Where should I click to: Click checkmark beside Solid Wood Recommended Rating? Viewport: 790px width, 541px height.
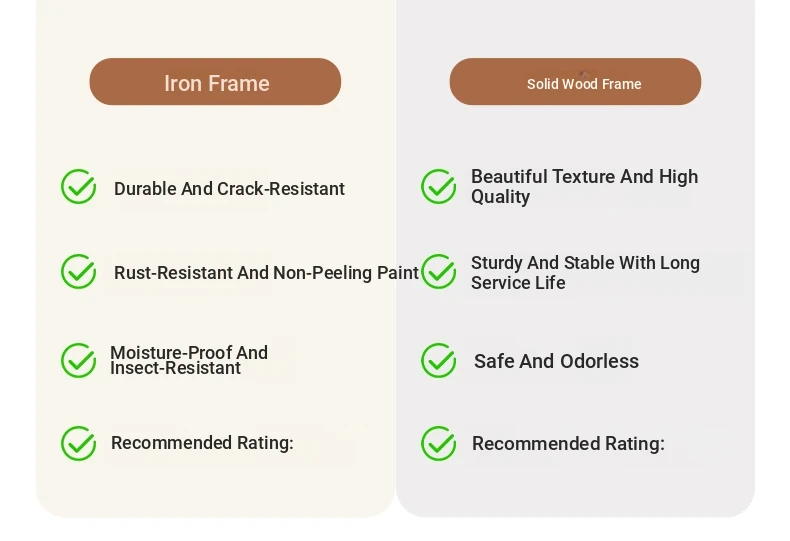[x=439, y=444]
